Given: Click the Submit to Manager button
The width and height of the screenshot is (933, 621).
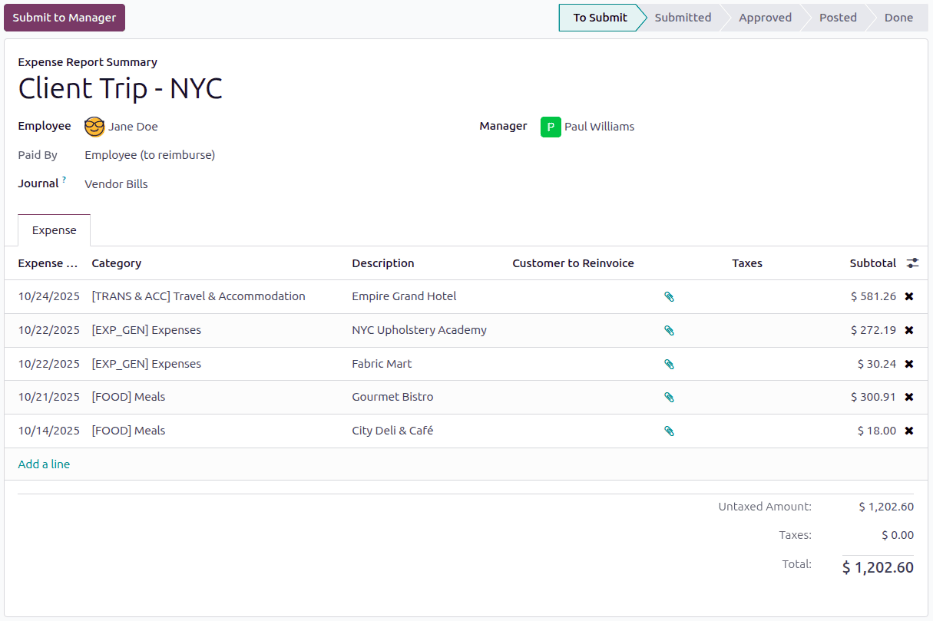Looking at the screenshot, I should 65,18.
